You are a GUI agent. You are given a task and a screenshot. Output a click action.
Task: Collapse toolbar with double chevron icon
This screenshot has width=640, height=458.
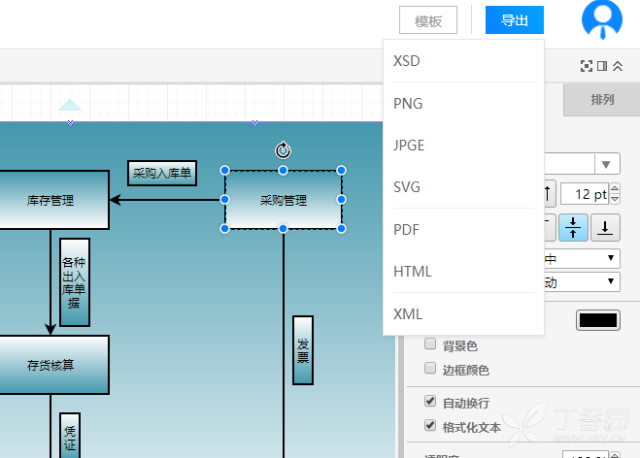(x=618, y=66)
